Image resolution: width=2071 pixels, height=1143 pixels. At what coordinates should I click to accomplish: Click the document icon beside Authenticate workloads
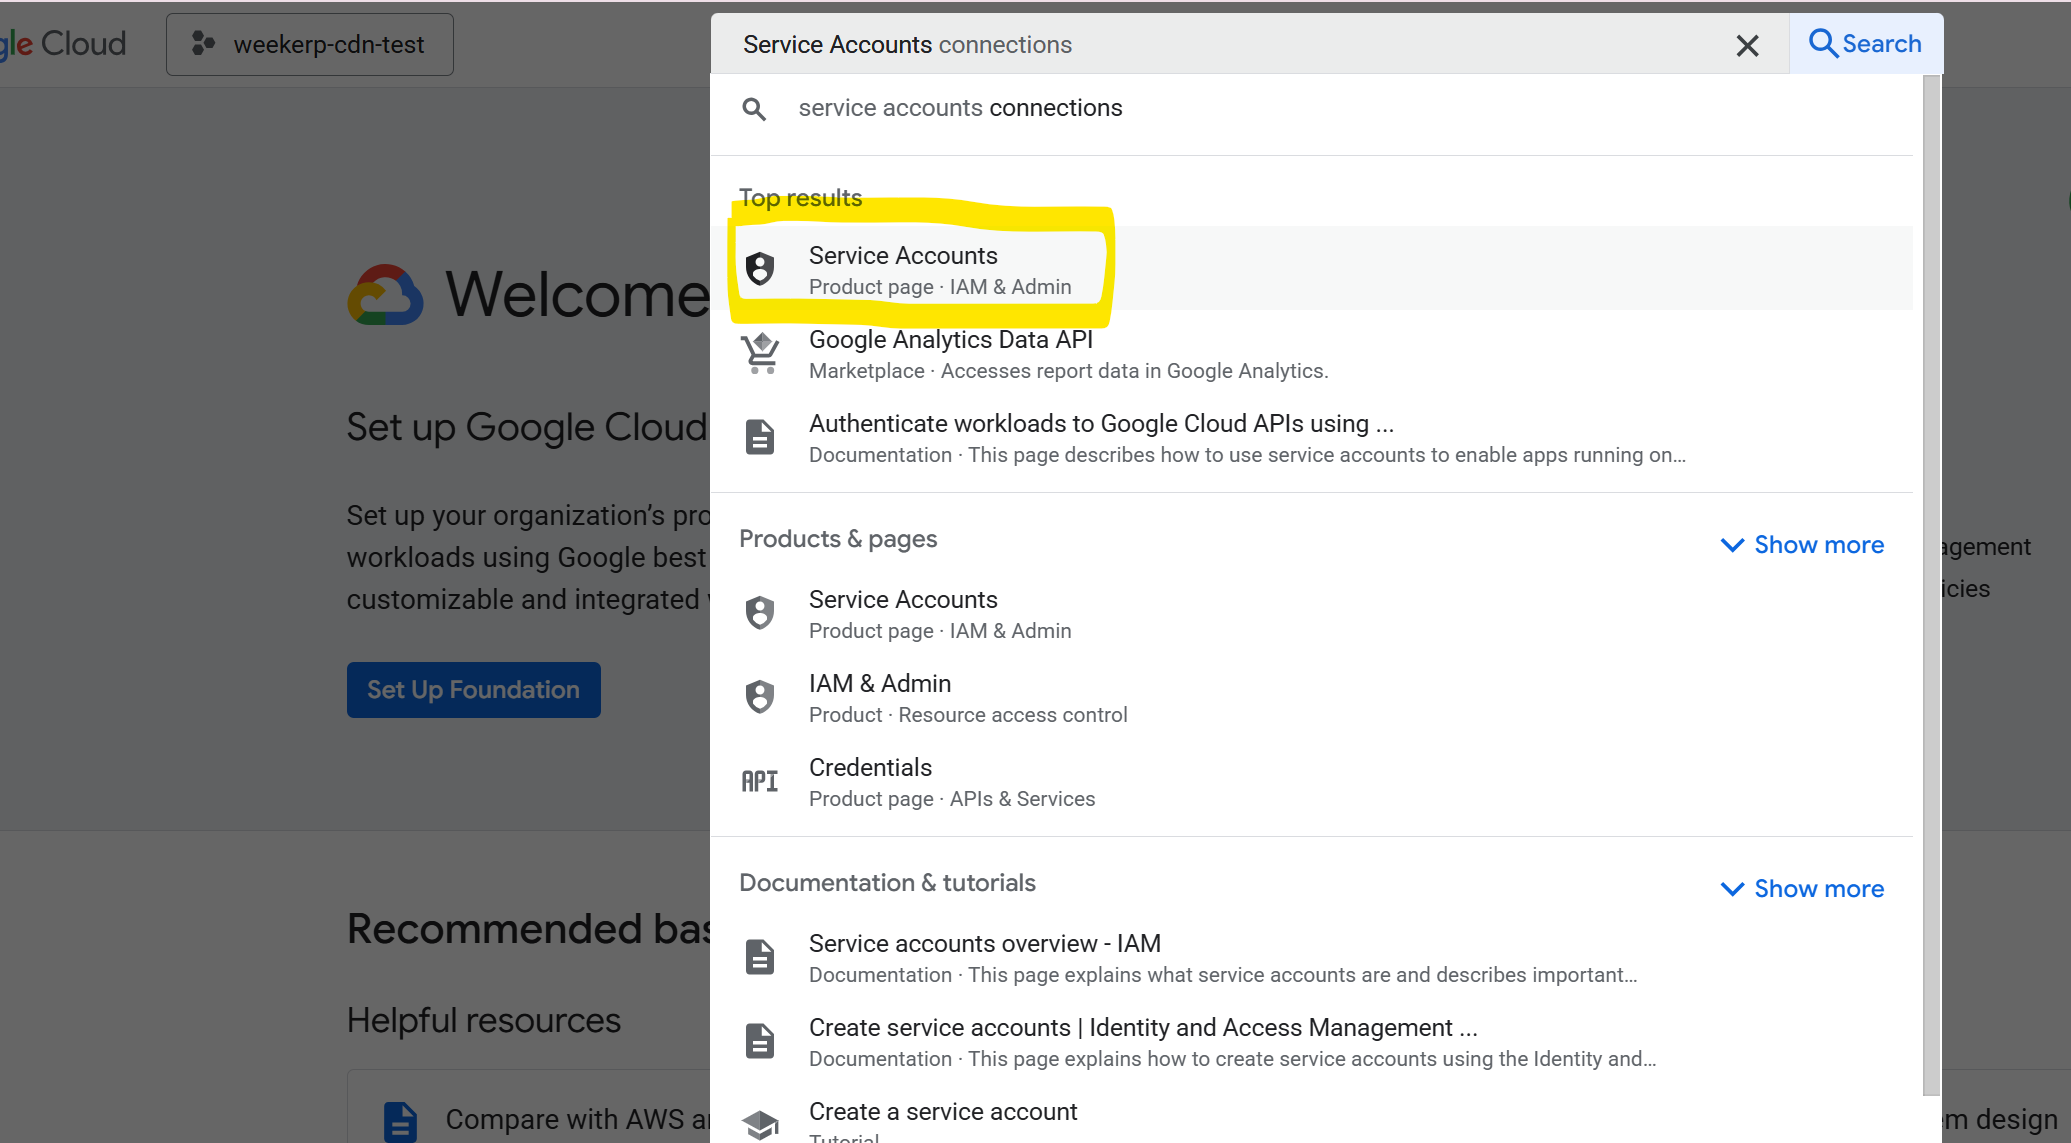pos(760,437)
